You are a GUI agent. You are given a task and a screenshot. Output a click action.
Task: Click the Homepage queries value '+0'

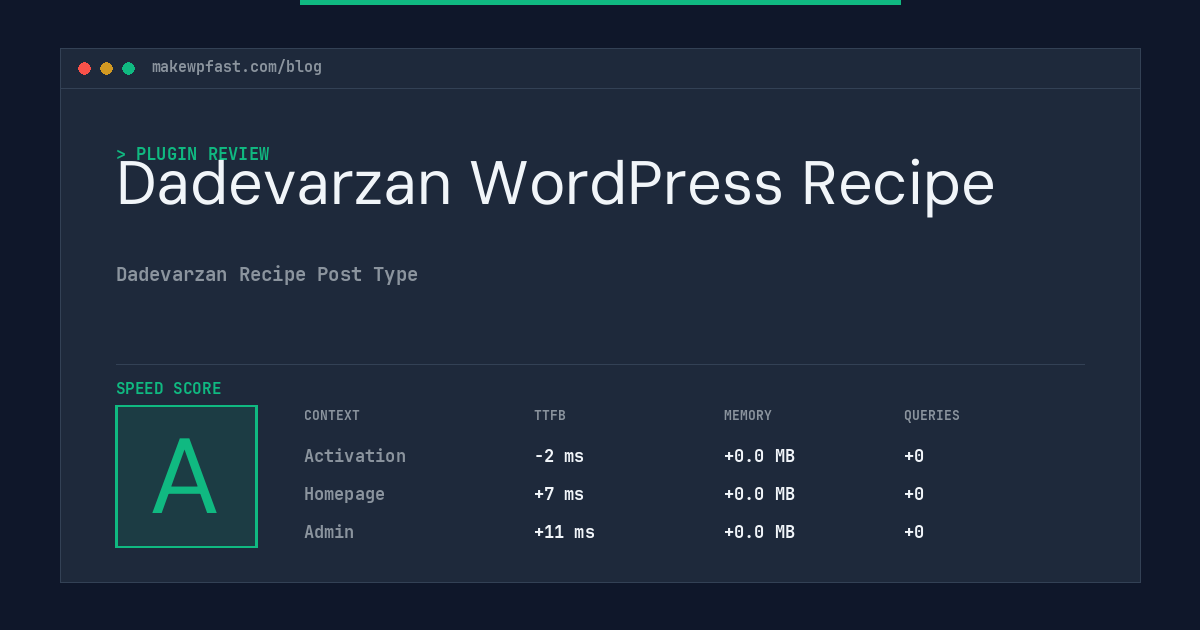coord(914,494)
